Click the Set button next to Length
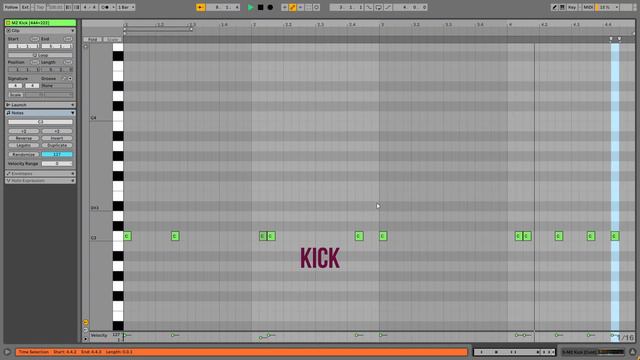 (68, 62)
